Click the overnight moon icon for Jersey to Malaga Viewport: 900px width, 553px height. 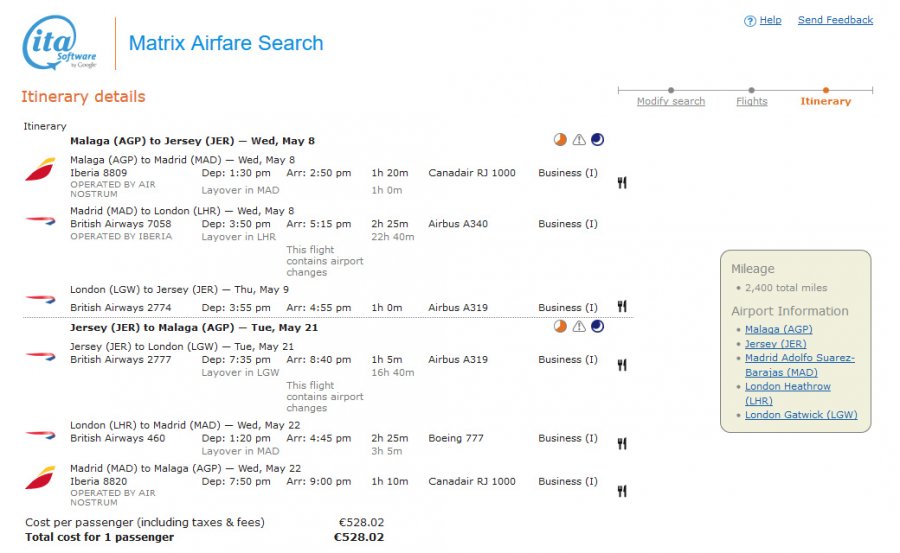597,326
